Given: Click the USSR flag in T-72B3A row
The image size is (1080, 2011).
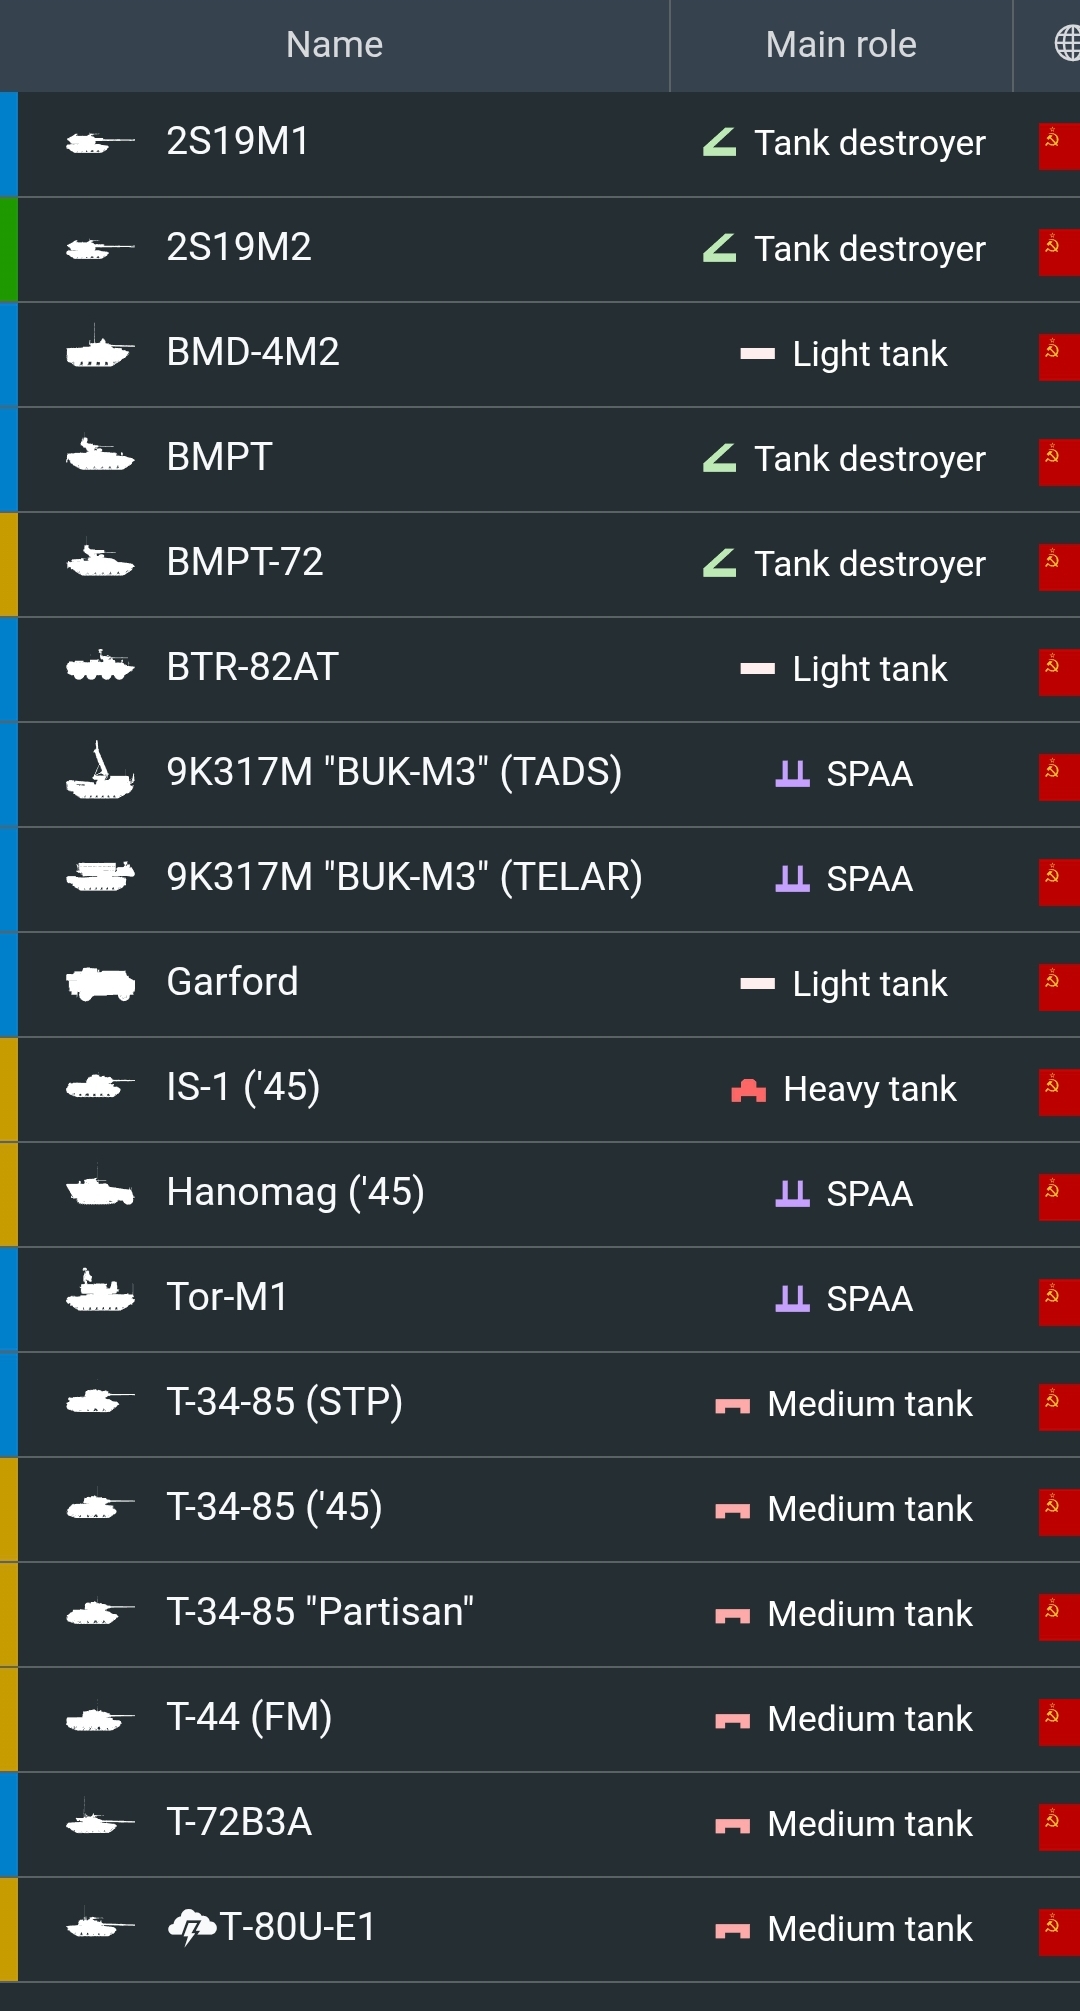Looking at the screenshot, I should 1058,1823.
